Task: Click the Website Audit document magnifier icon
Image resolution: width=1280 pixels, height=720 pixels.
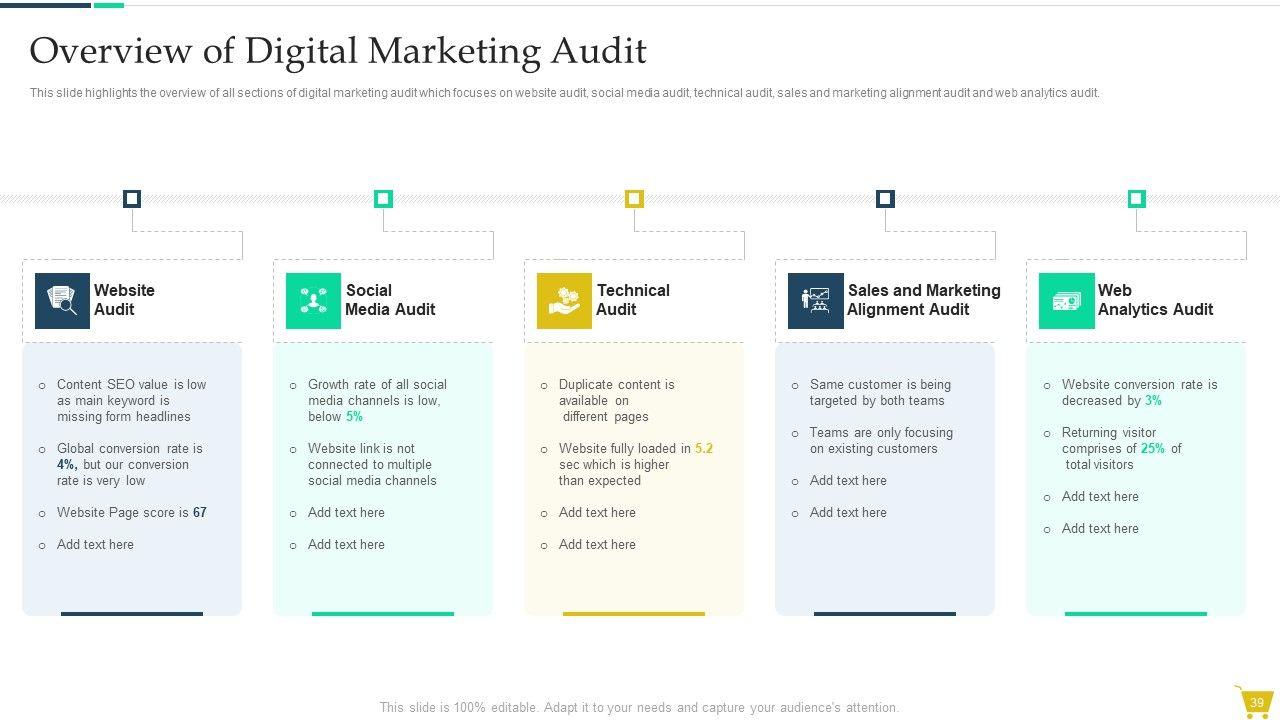Action: [x=62, y=301]
